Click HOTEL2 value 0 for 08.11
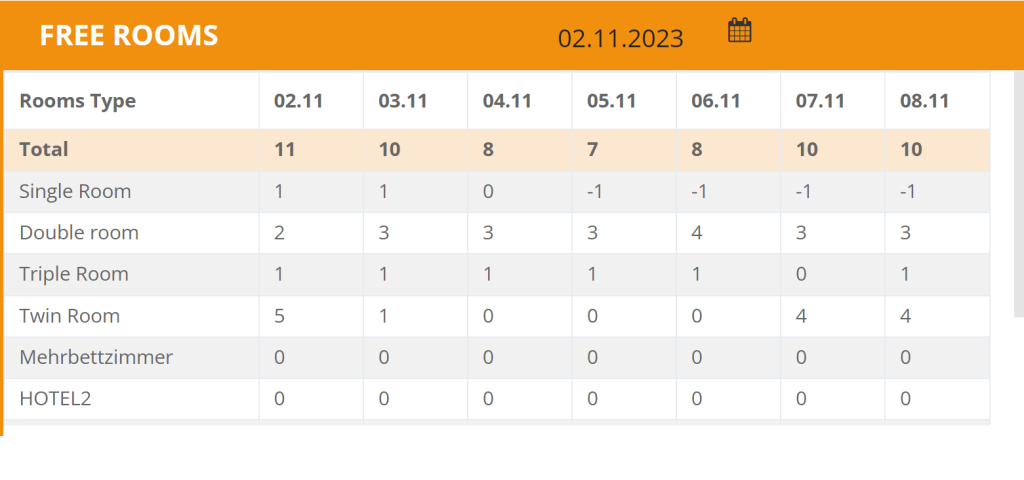1024x480 pixels. pyautogui.click(x=906, y=399)
